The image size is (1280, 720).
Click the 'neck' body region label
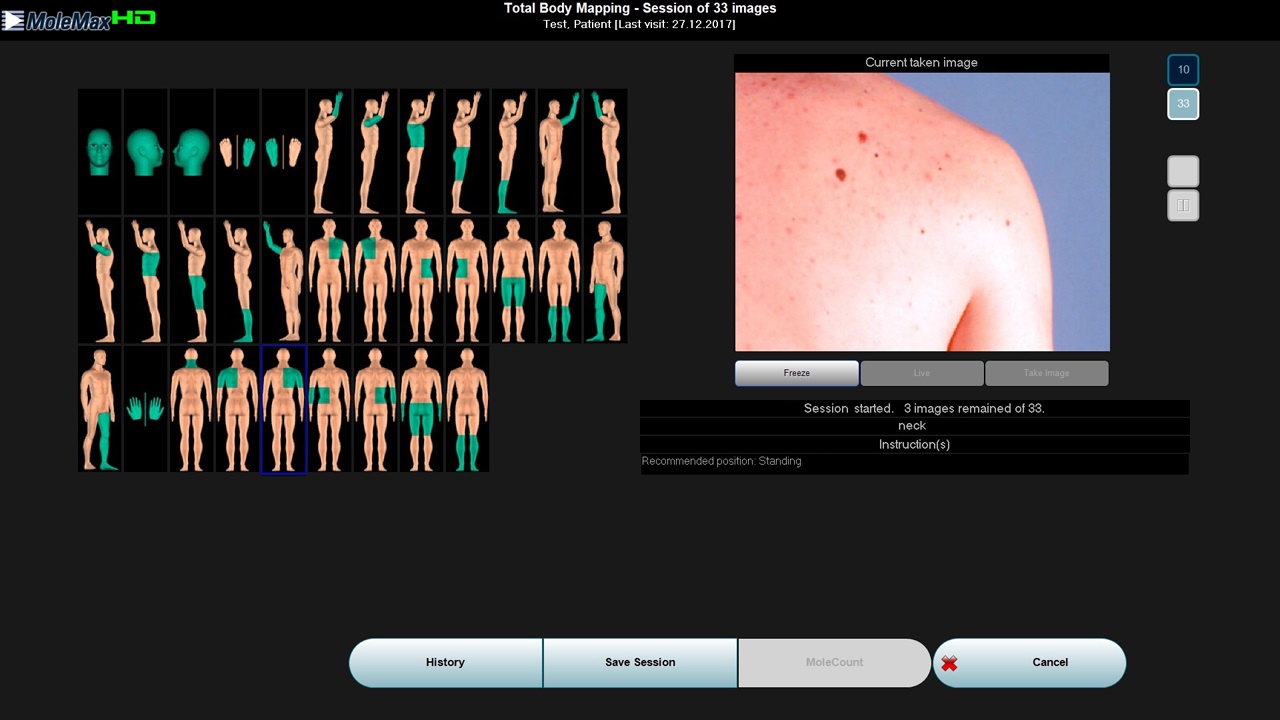[x=912, y=426]
